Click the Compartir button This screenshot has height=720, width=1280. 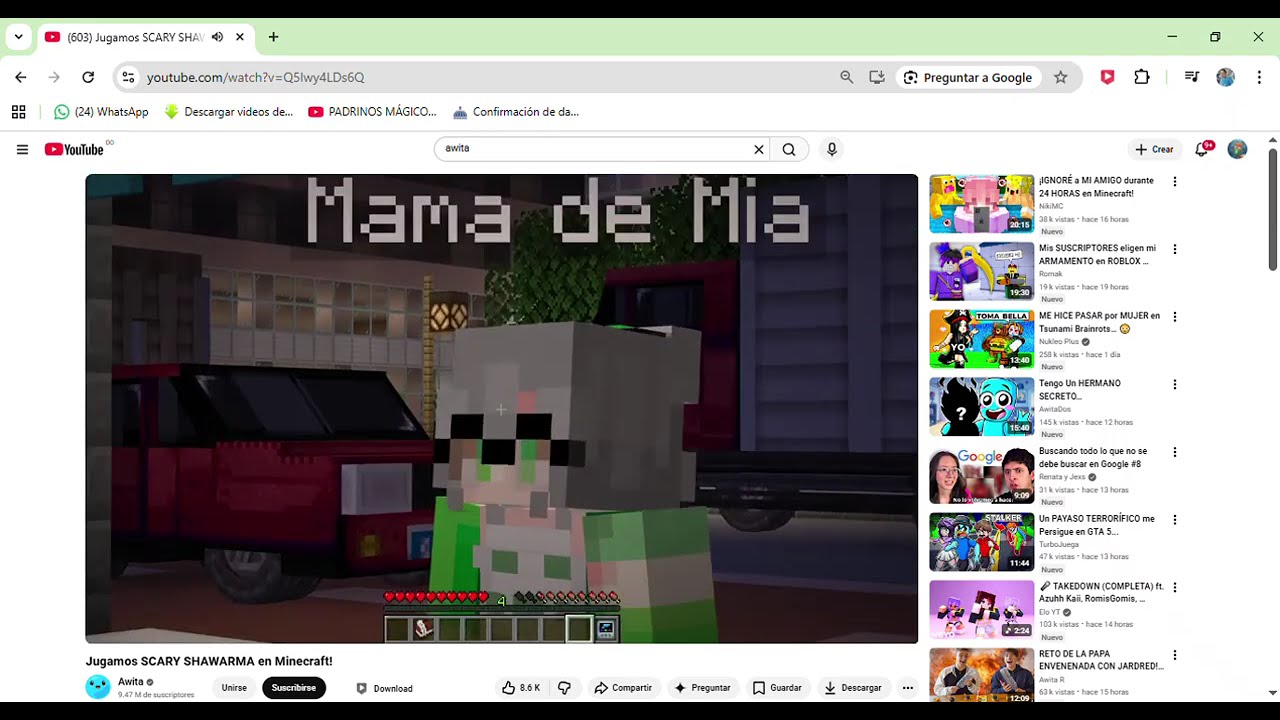(622, 688)
